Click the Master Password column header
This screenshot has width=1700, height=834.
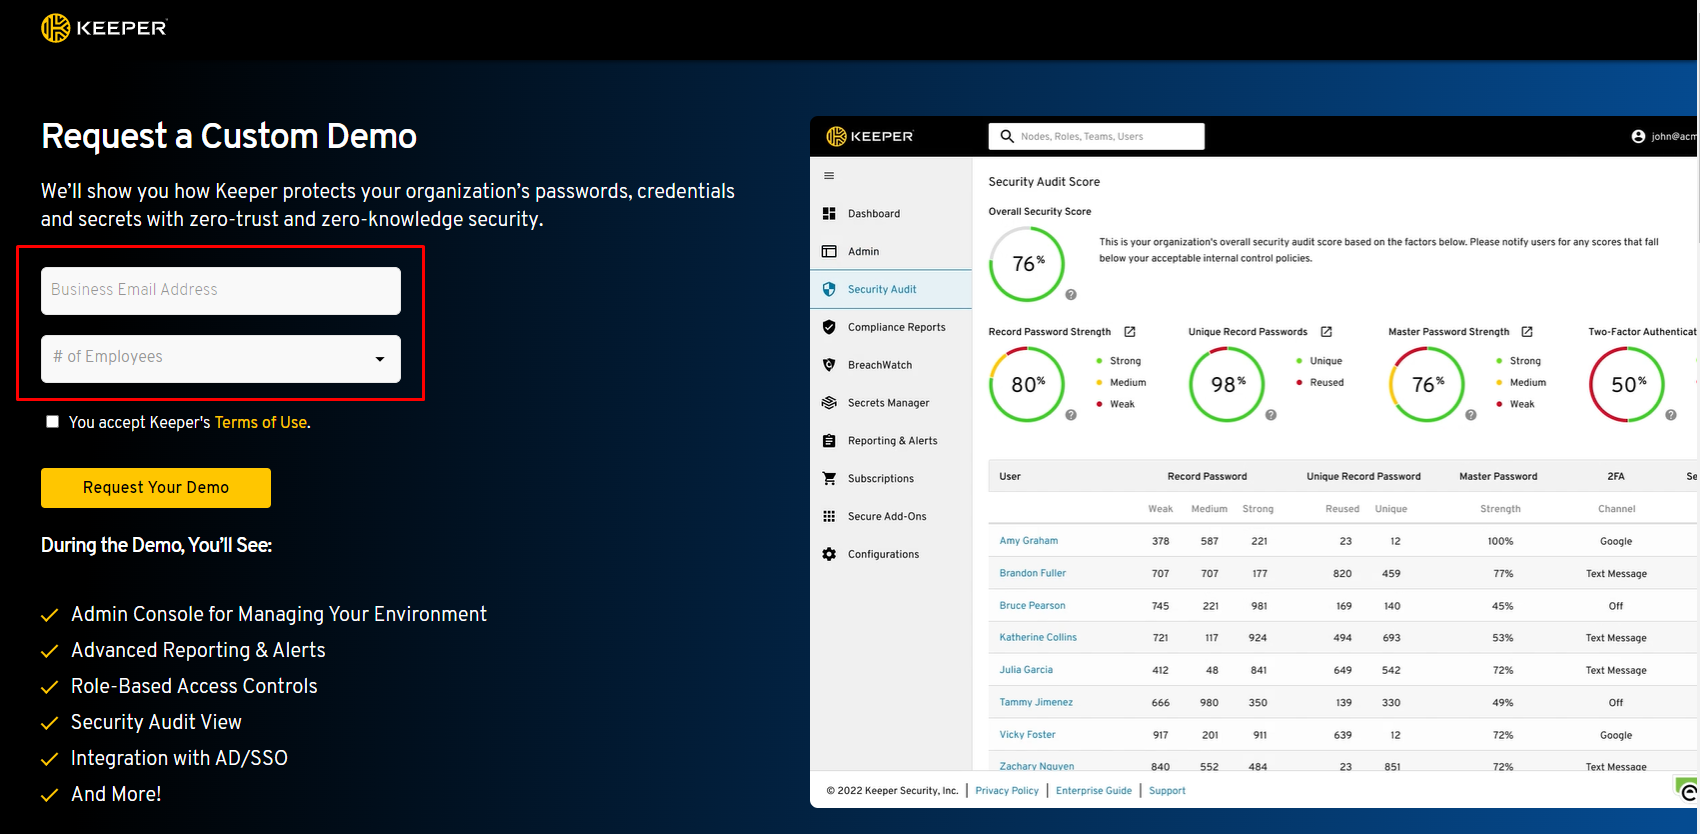pyautogui.click(x=1498, y=476)
